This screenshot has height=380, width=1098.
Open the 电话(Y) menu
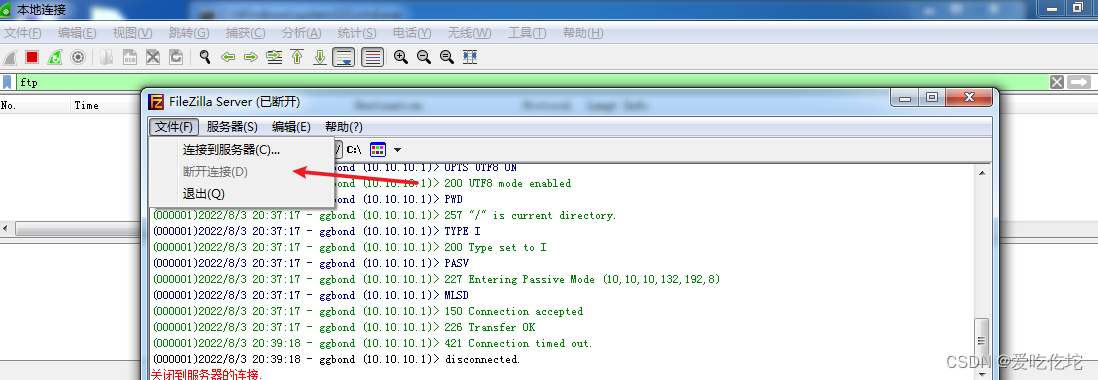click(412, 33)
